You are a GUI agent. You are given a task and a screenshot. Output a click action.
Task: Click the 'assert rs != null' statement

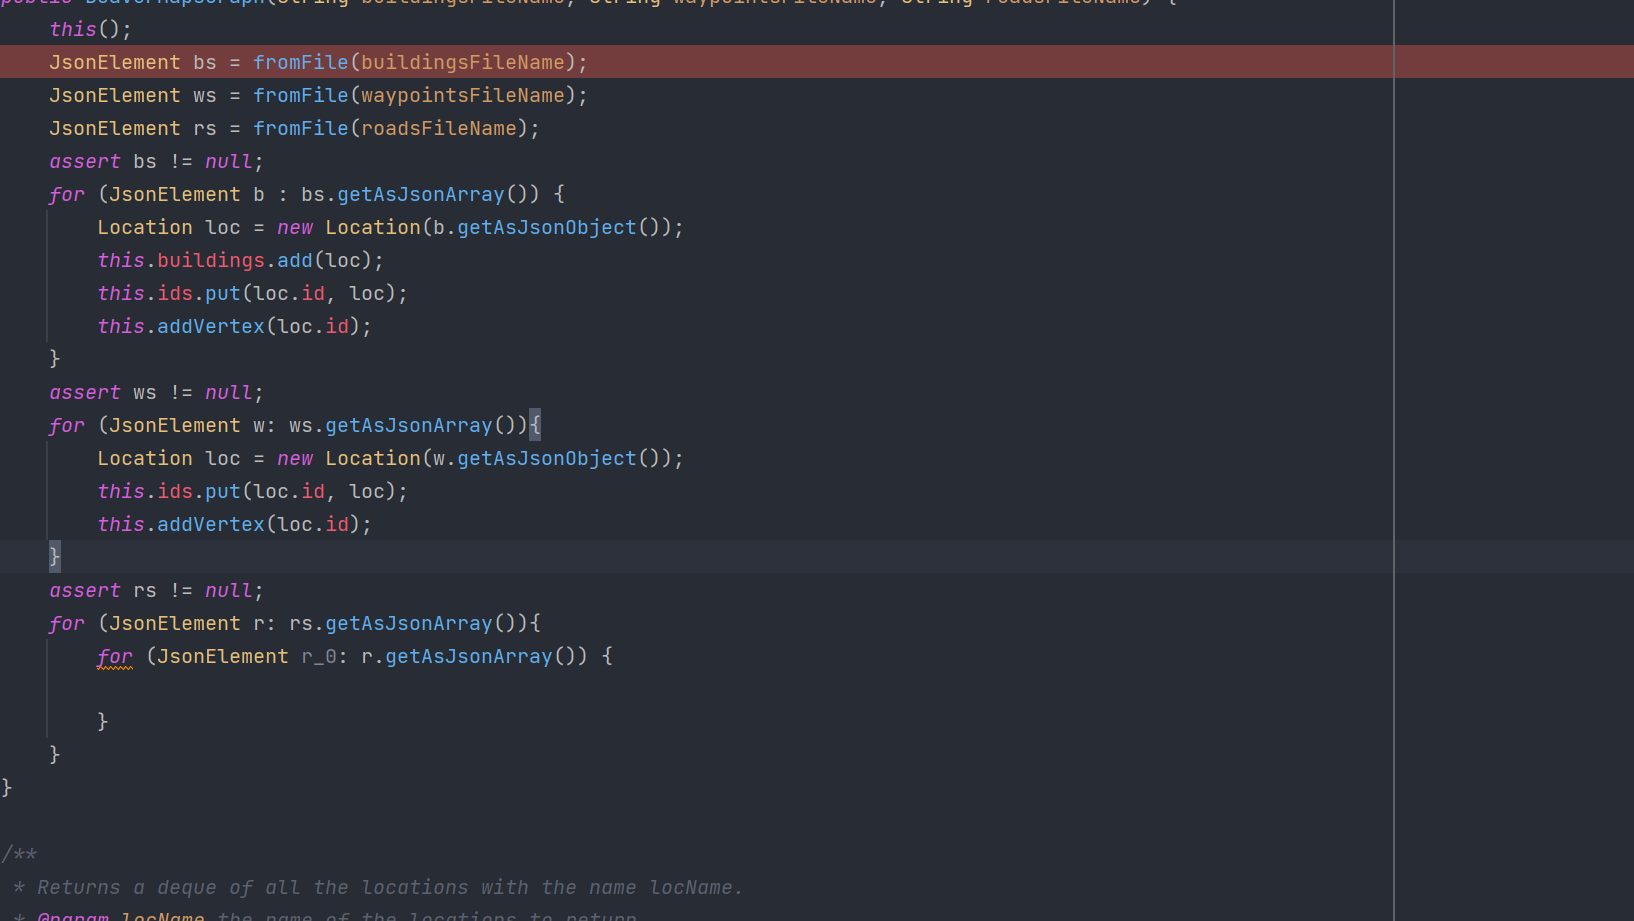click(x=156, y=590)
